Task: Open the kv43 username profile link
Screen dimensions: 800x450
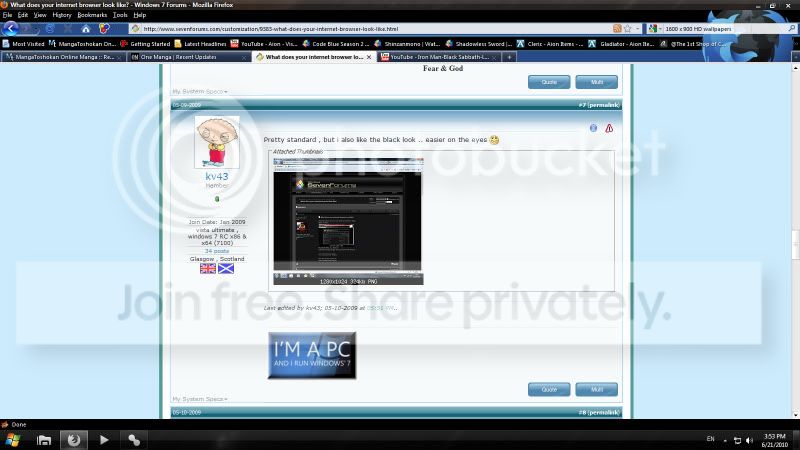Action: click(217, 177)
